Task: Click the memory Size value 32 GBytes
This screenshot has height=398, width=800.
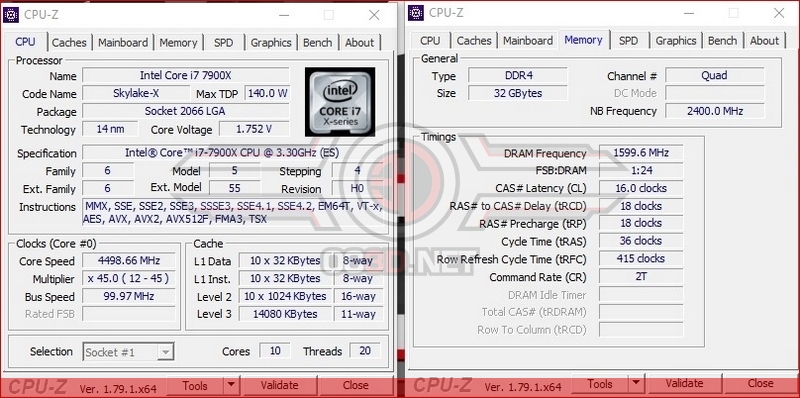Action: (518, 93)
